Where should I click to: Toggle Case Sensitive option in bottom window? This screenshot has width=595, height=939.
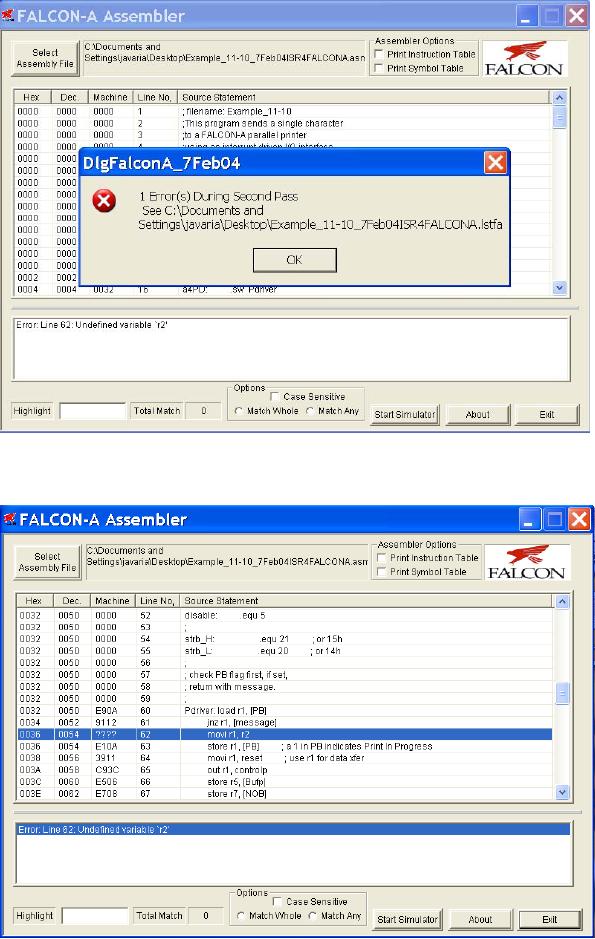(x=277, y=901)
